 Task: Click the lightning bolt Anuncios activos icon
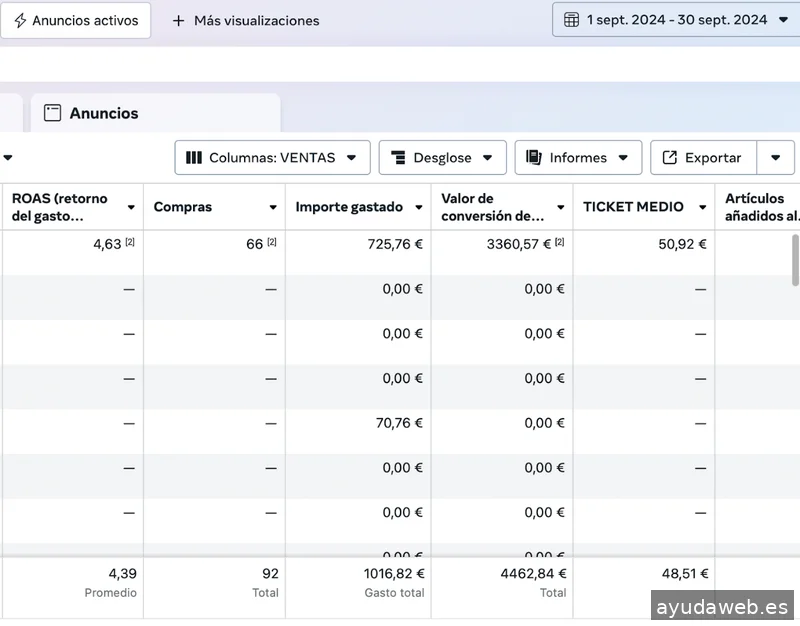[x=20, y=20]
